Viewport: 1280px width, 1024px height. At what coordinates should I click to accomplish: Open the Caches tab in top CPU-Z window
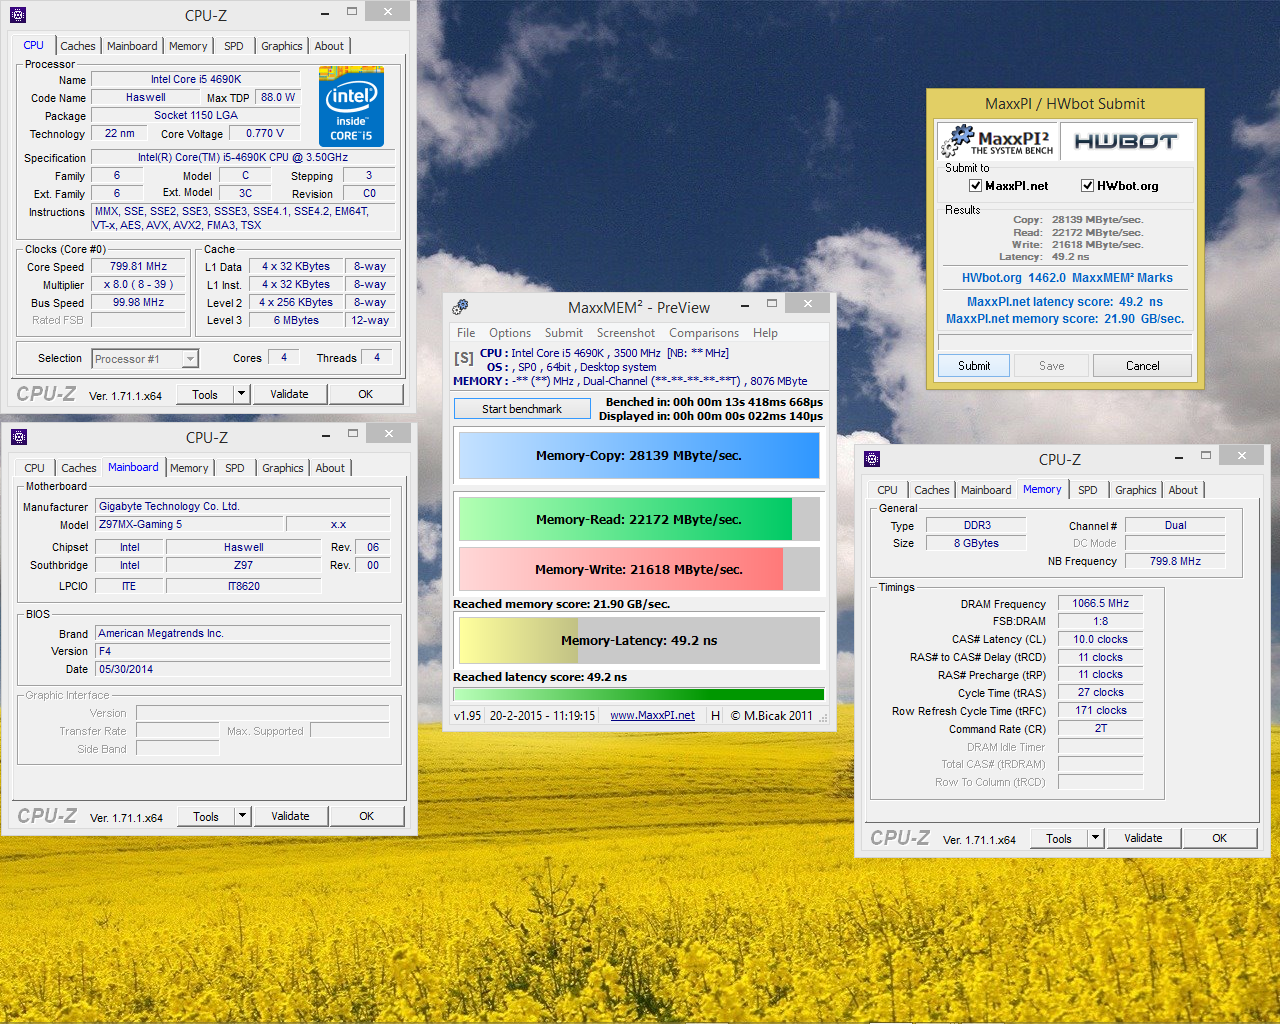click(x=78, y=46)
